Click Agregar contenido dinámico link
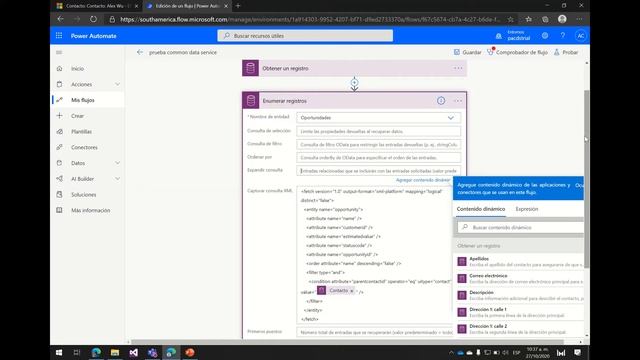 [423, 180]
